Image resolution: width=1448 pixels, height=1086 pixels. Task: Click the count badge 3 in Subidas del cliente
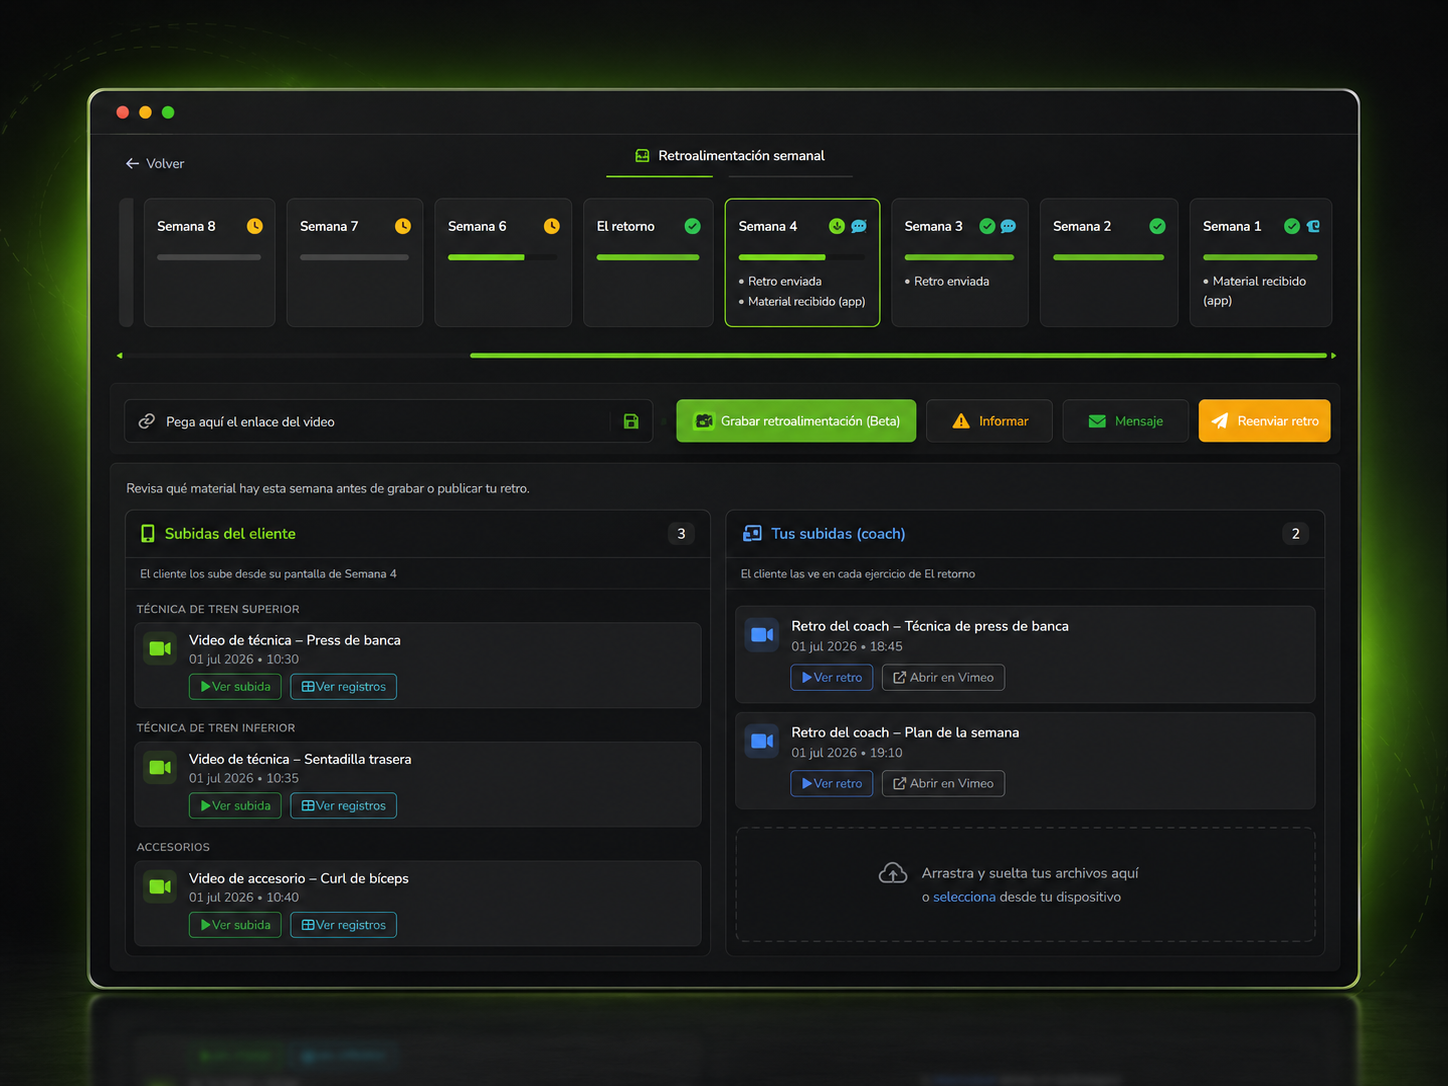[x=681, y=534]
